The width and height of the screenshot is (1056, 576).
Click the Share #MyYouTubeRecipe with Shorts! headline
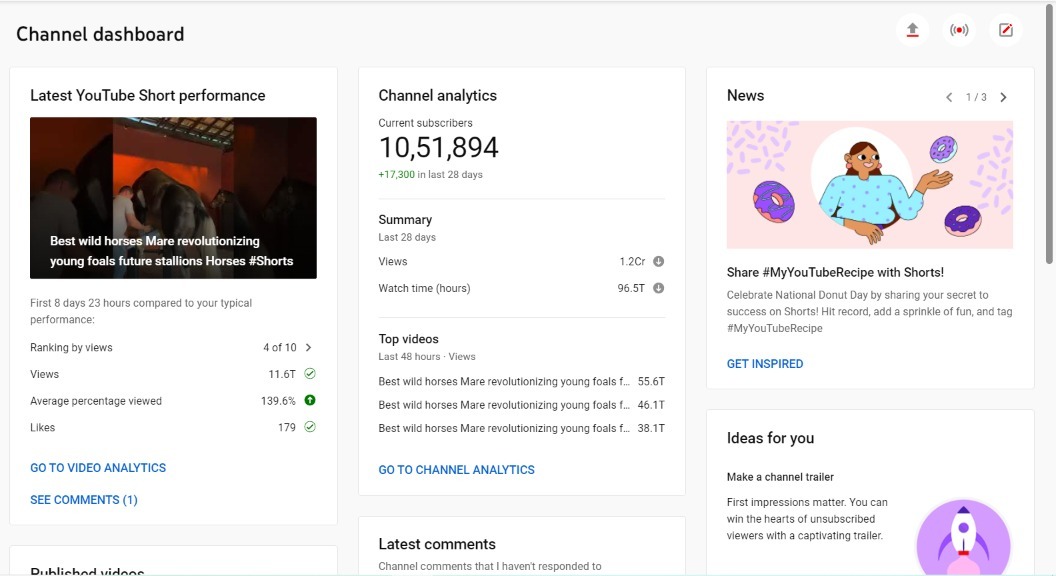point(835,272)
